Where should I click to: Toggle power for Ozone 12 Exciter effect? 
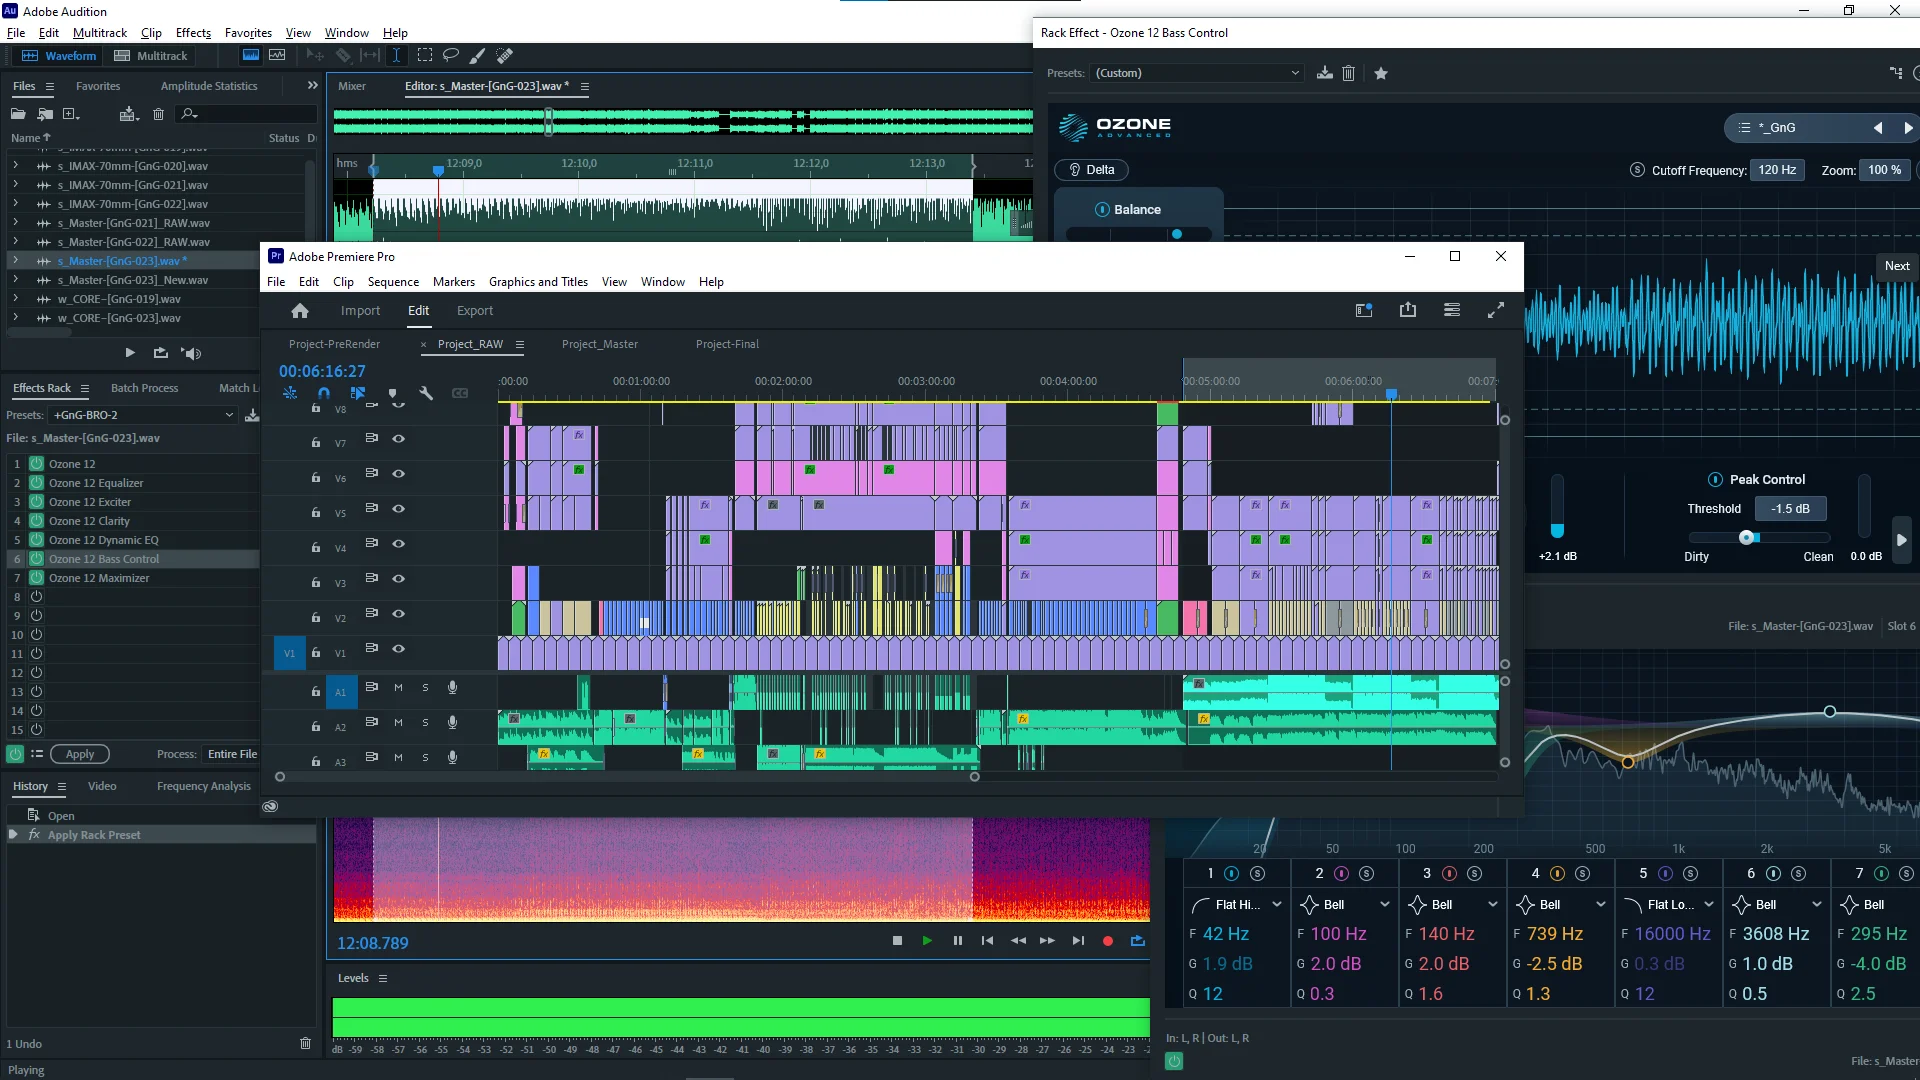point(37,502)
